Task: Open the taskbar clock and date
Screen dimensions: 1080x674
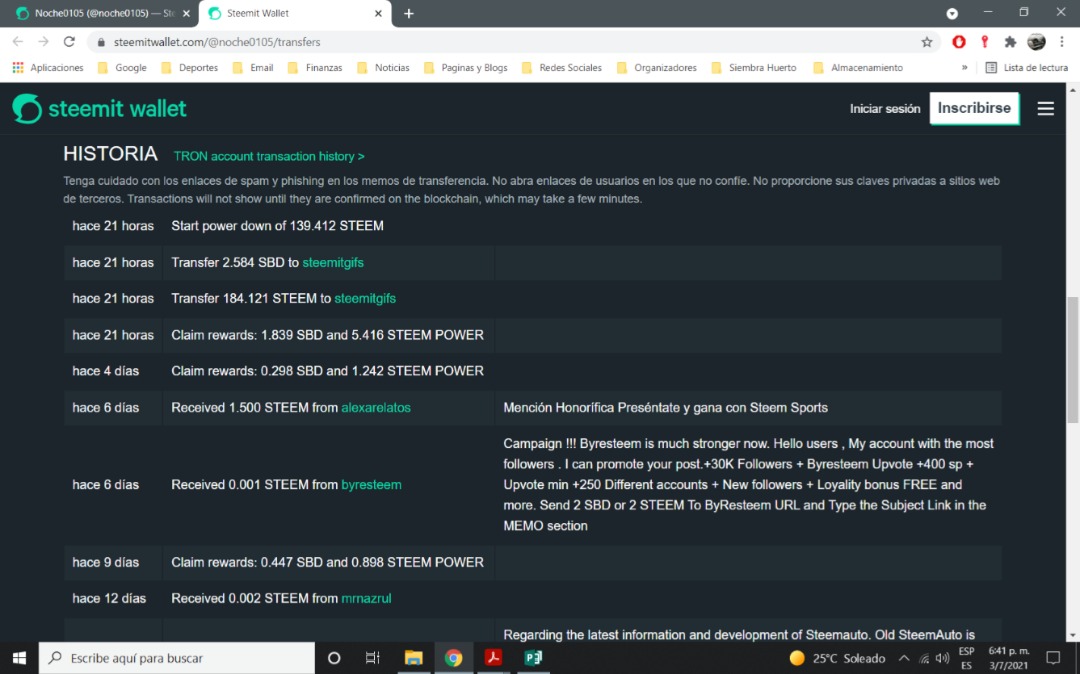Action: 1009,658
